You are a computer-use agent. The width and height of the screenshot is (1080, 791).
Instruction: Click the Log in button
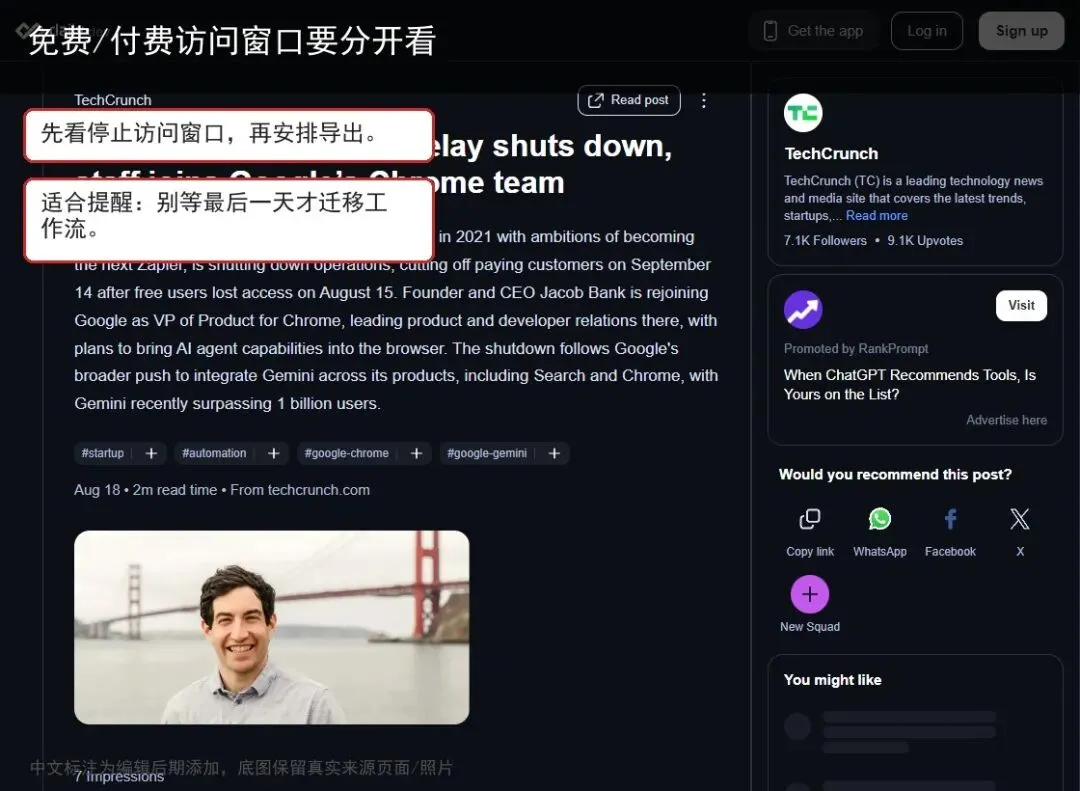click(x=926, y=31)
